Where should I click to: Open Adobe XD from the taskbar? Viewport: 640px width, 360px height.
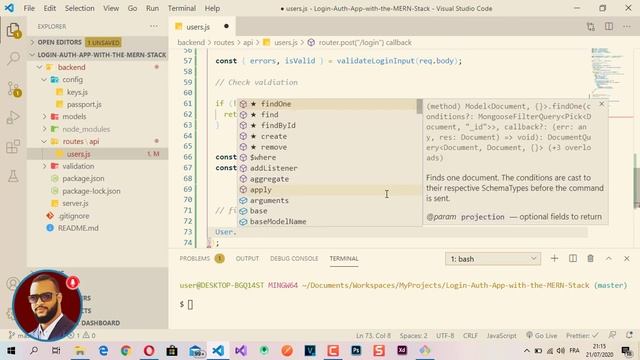coord(402,351)
